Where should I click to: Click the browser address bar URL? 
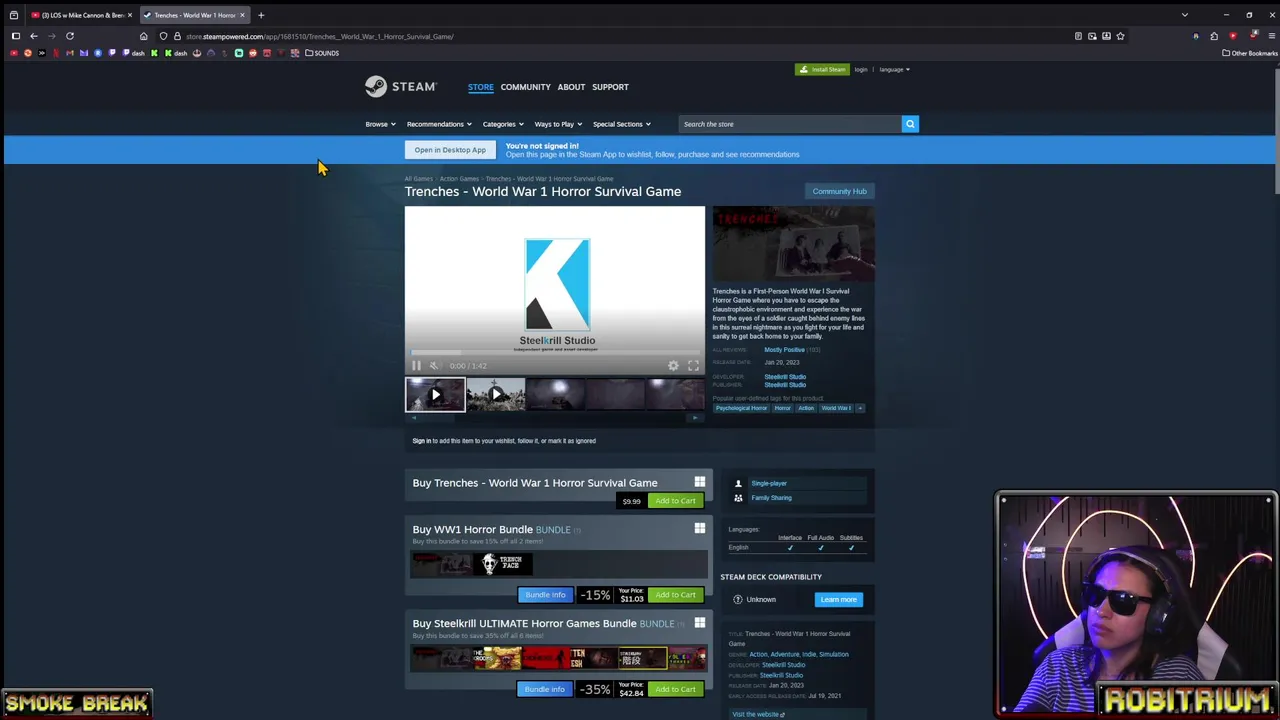[x=320, y=36]
